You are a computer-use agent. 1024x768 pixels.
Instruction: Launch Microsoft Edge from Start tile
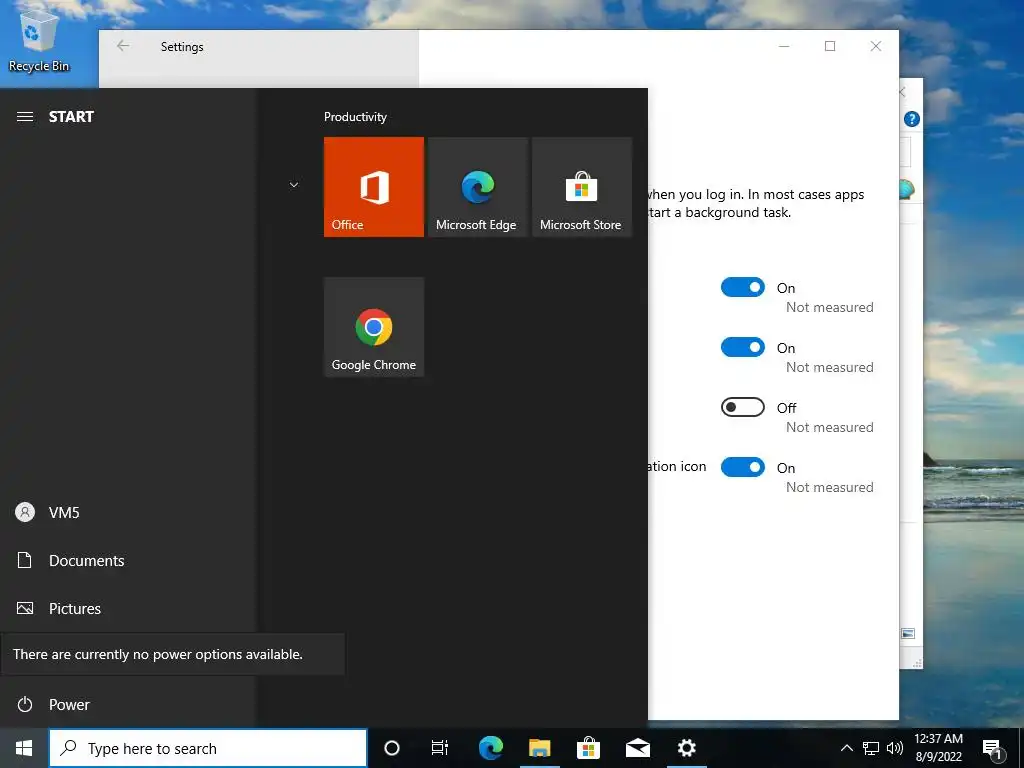477,187
